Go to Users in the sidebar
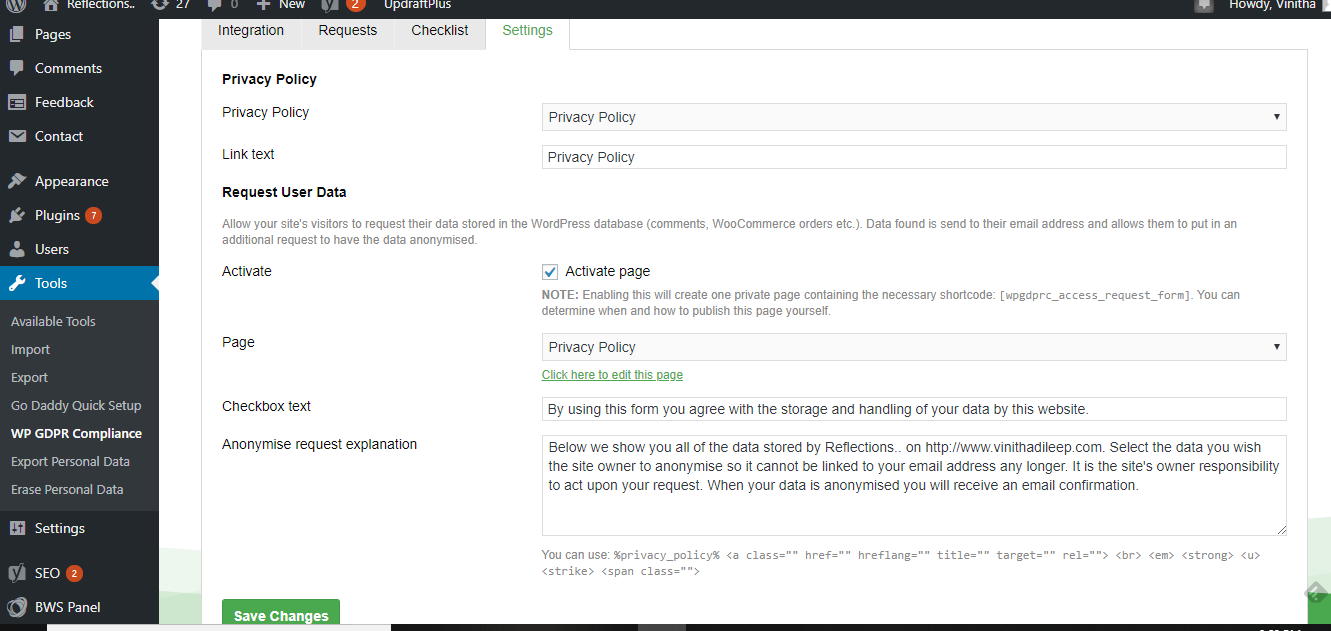Viewport: 1331px width, 631px height. (52, 249)
